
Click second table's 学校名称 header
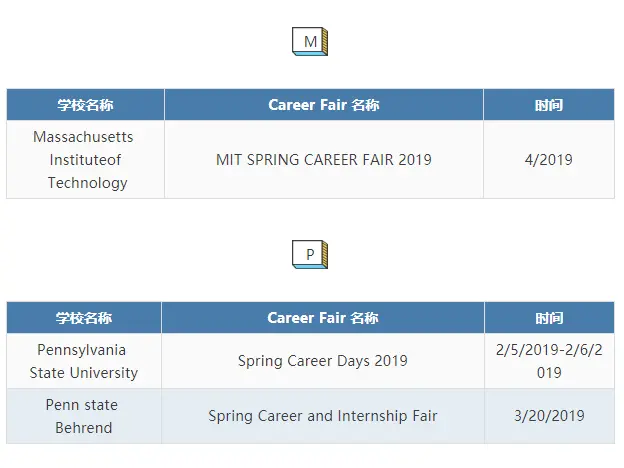click(x=84, y=318)
